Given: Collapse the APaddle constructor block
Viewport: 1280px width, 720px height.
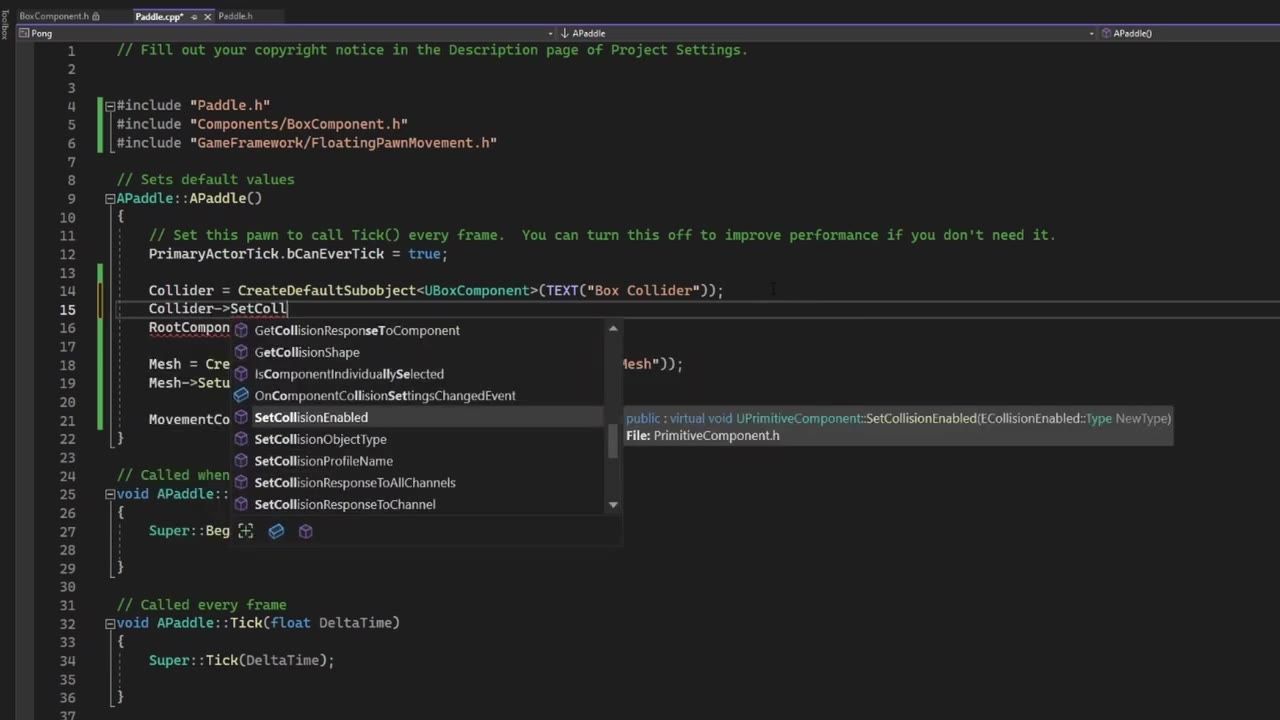Looking at the screenshot, I should [110, 198].
